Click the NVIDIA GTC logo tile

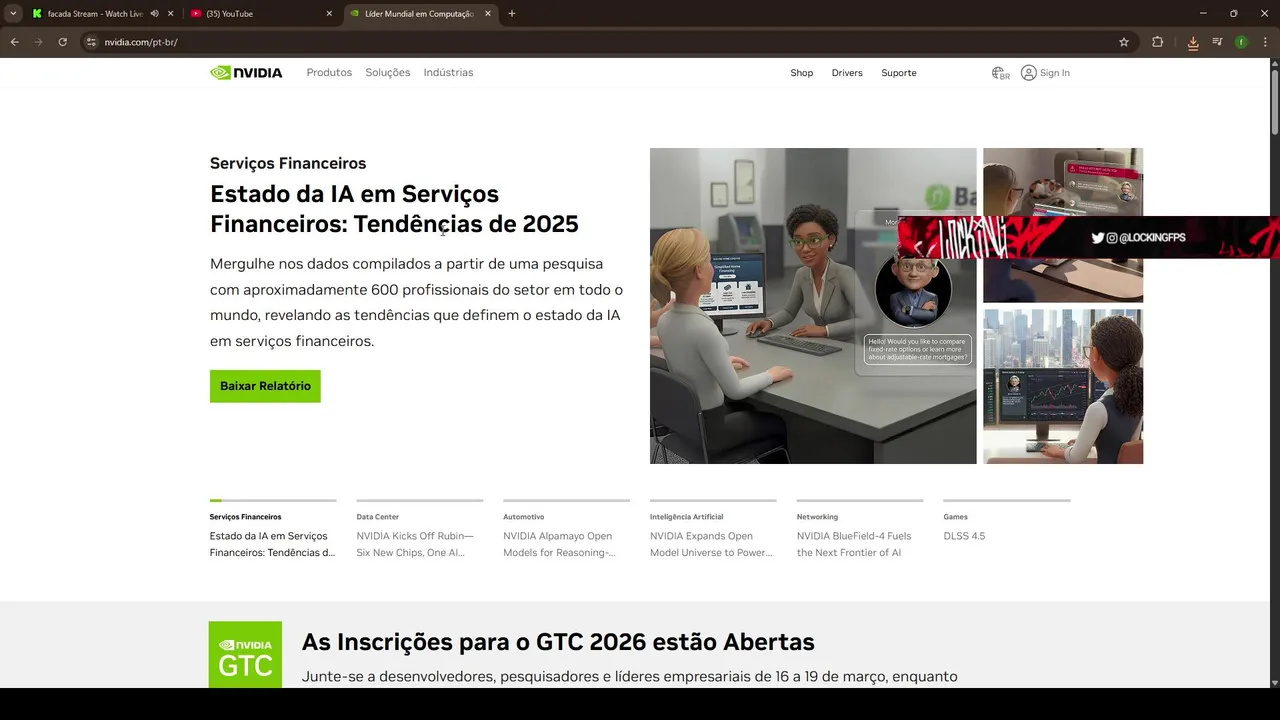(245, 654)
